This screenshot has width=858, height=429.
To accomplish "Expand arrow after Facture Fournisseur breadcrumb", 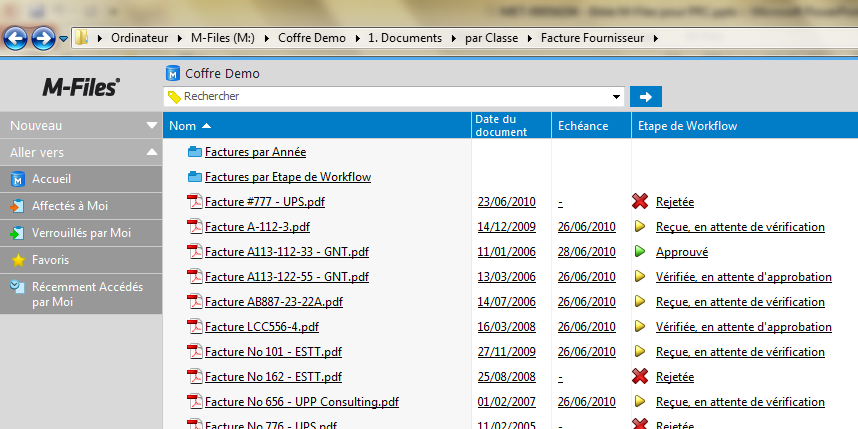I will tap(656, 38).
